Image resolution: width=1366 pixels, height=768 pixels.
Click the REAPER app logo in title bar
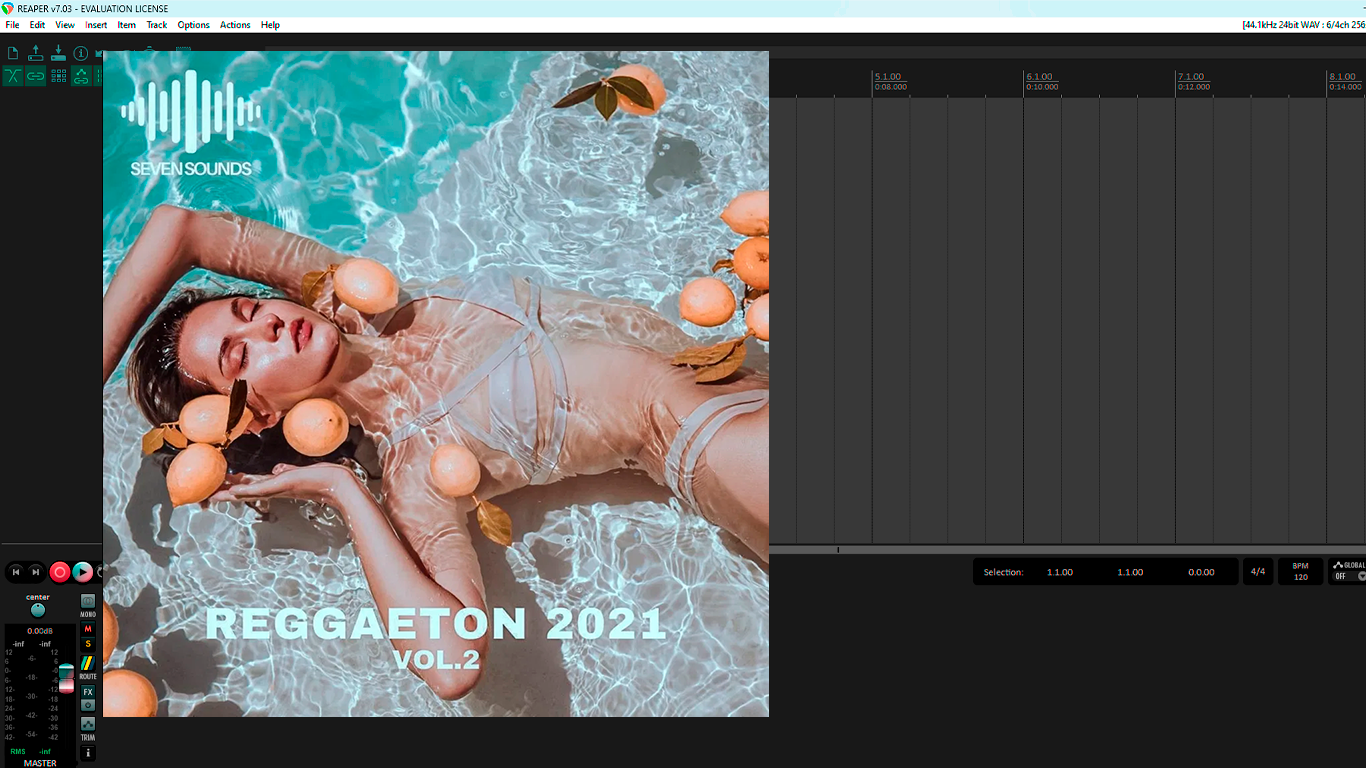[8, 8]
